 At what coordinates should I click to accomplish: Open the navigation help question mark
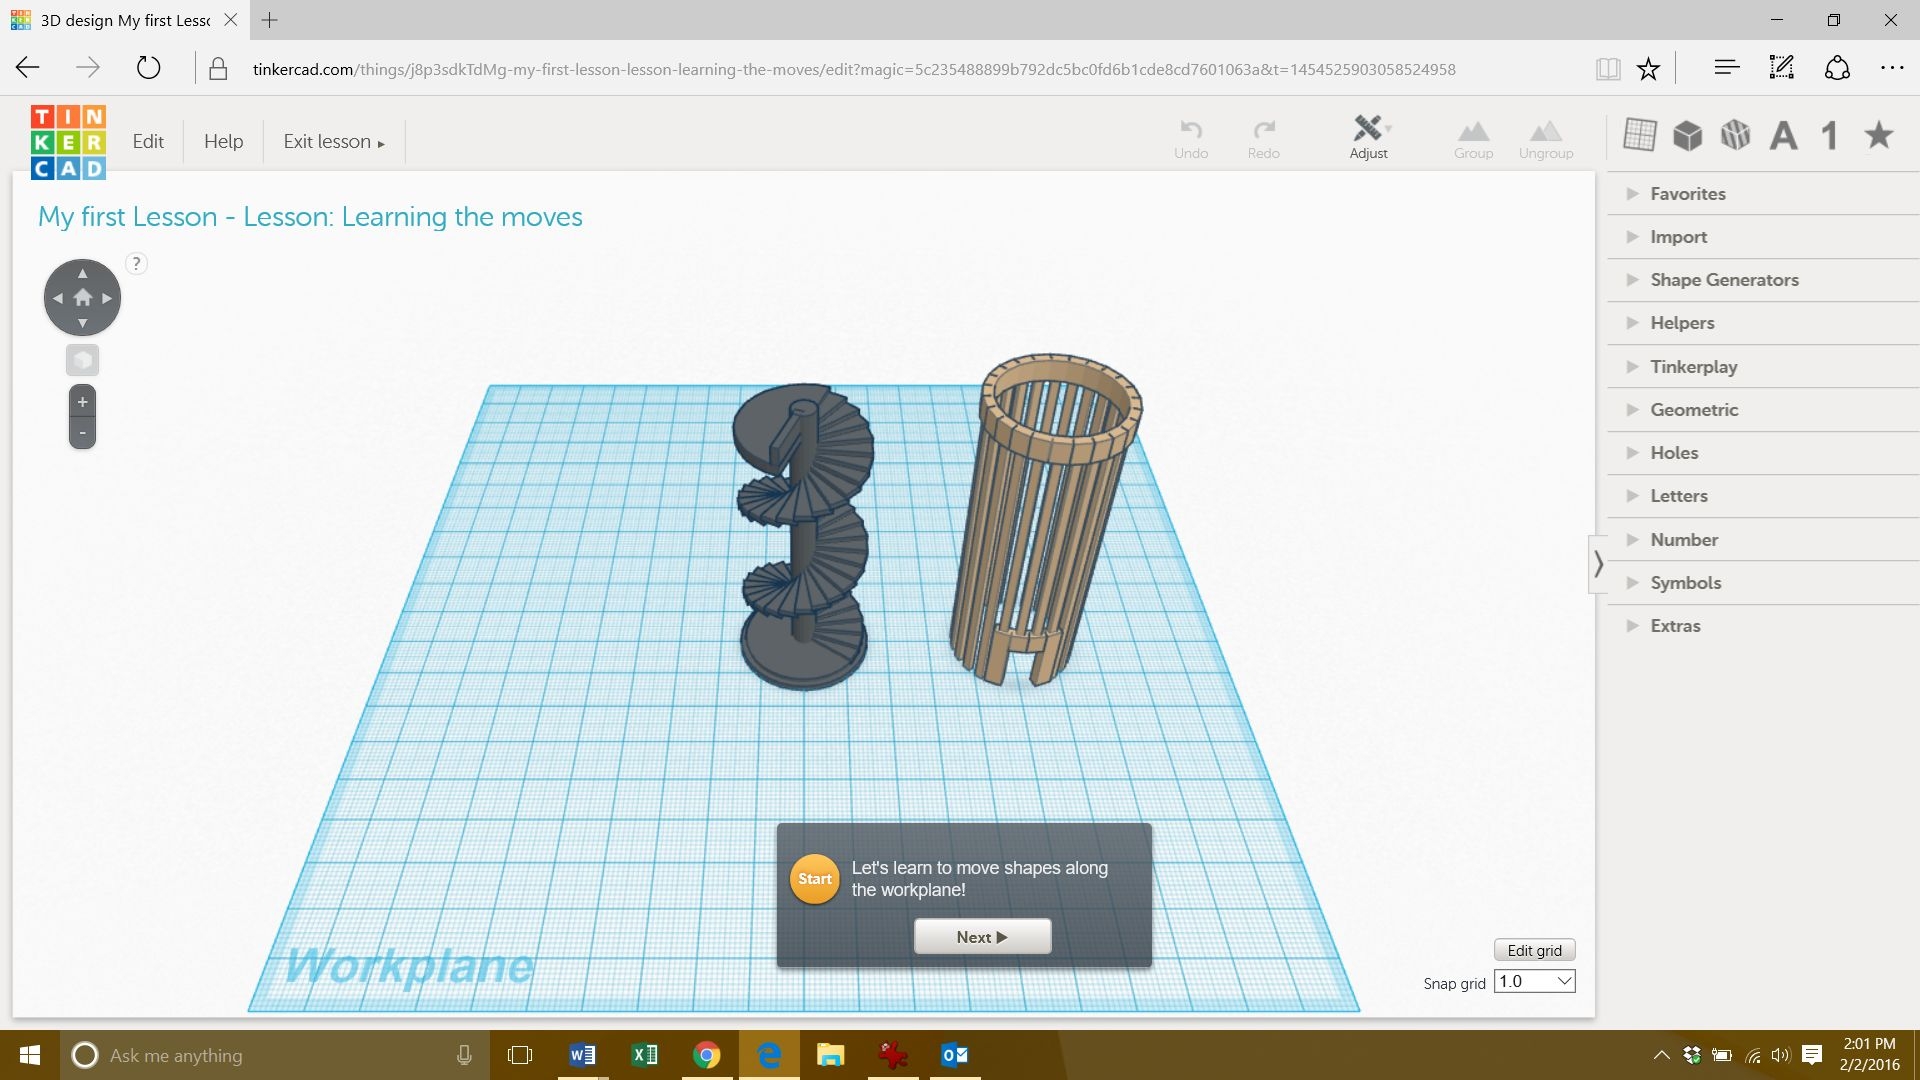coord(136,263)
